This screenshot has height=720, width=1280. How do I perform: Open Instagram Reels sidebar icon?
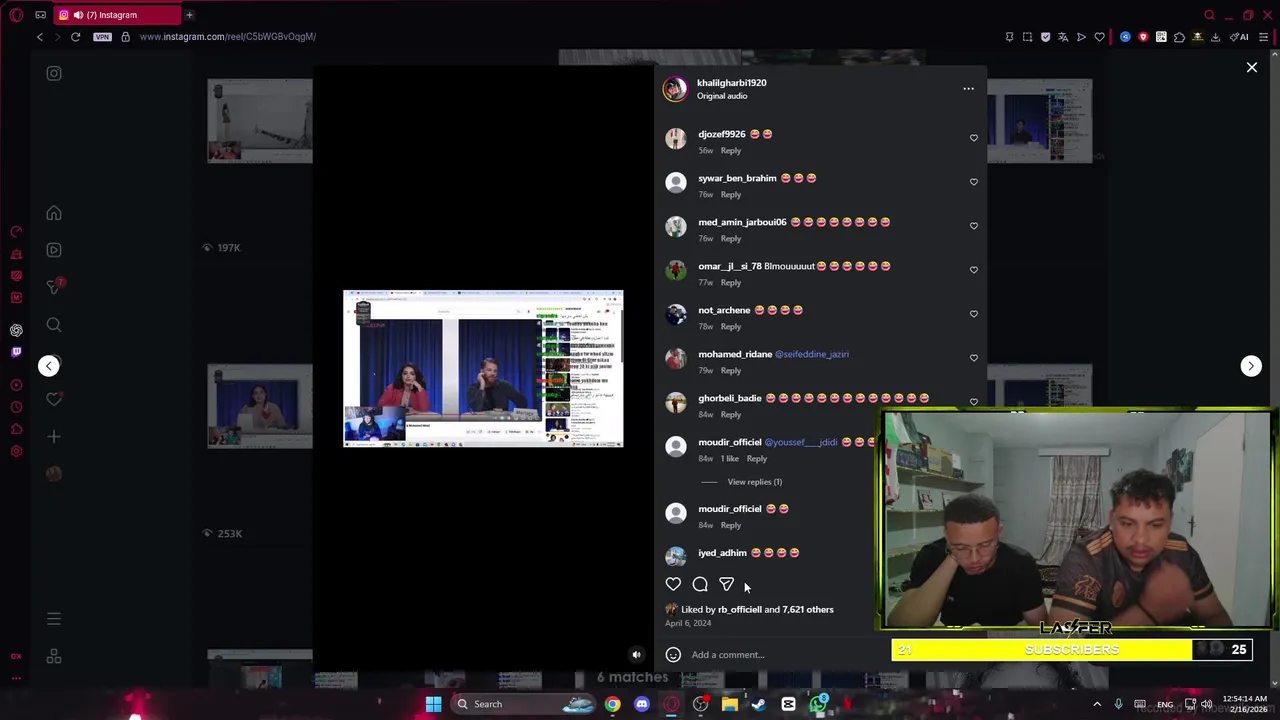click(54, 250)
